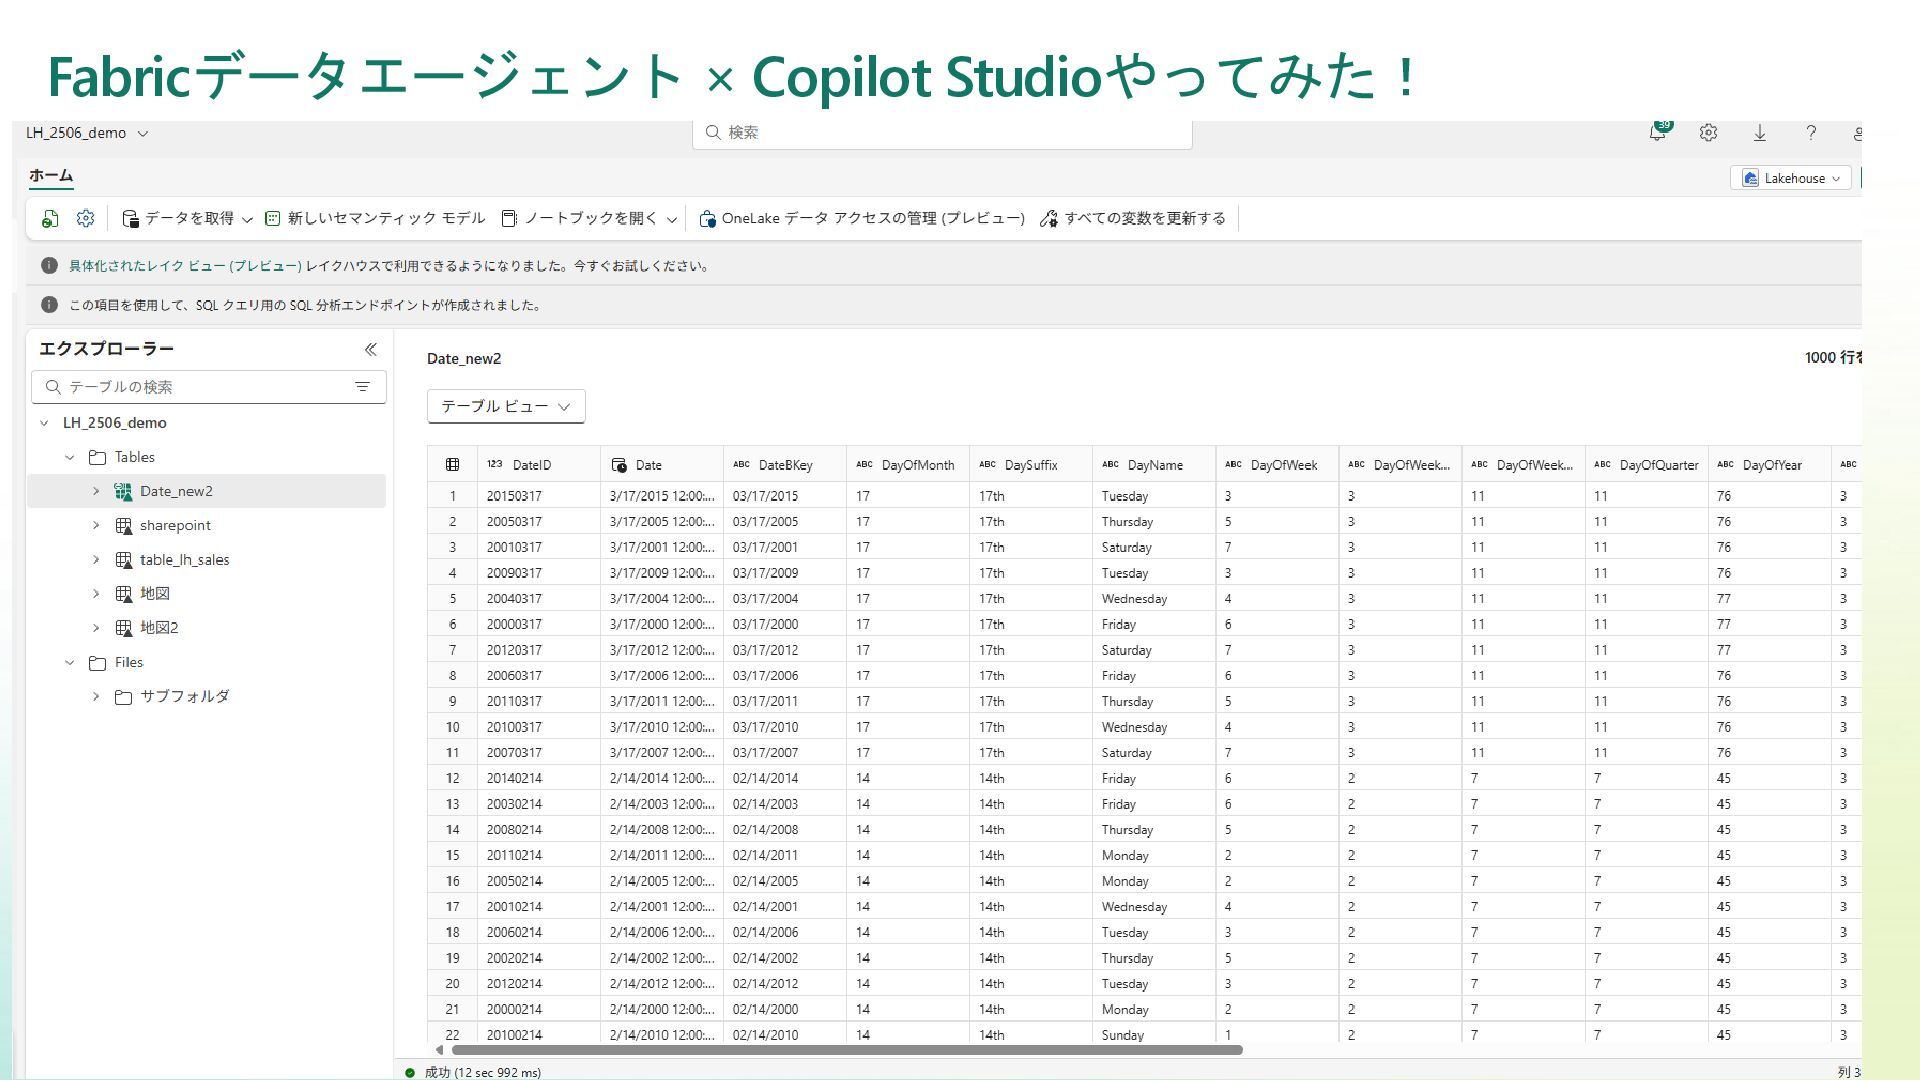Focus the 検索 search box at top

point(942,133)
